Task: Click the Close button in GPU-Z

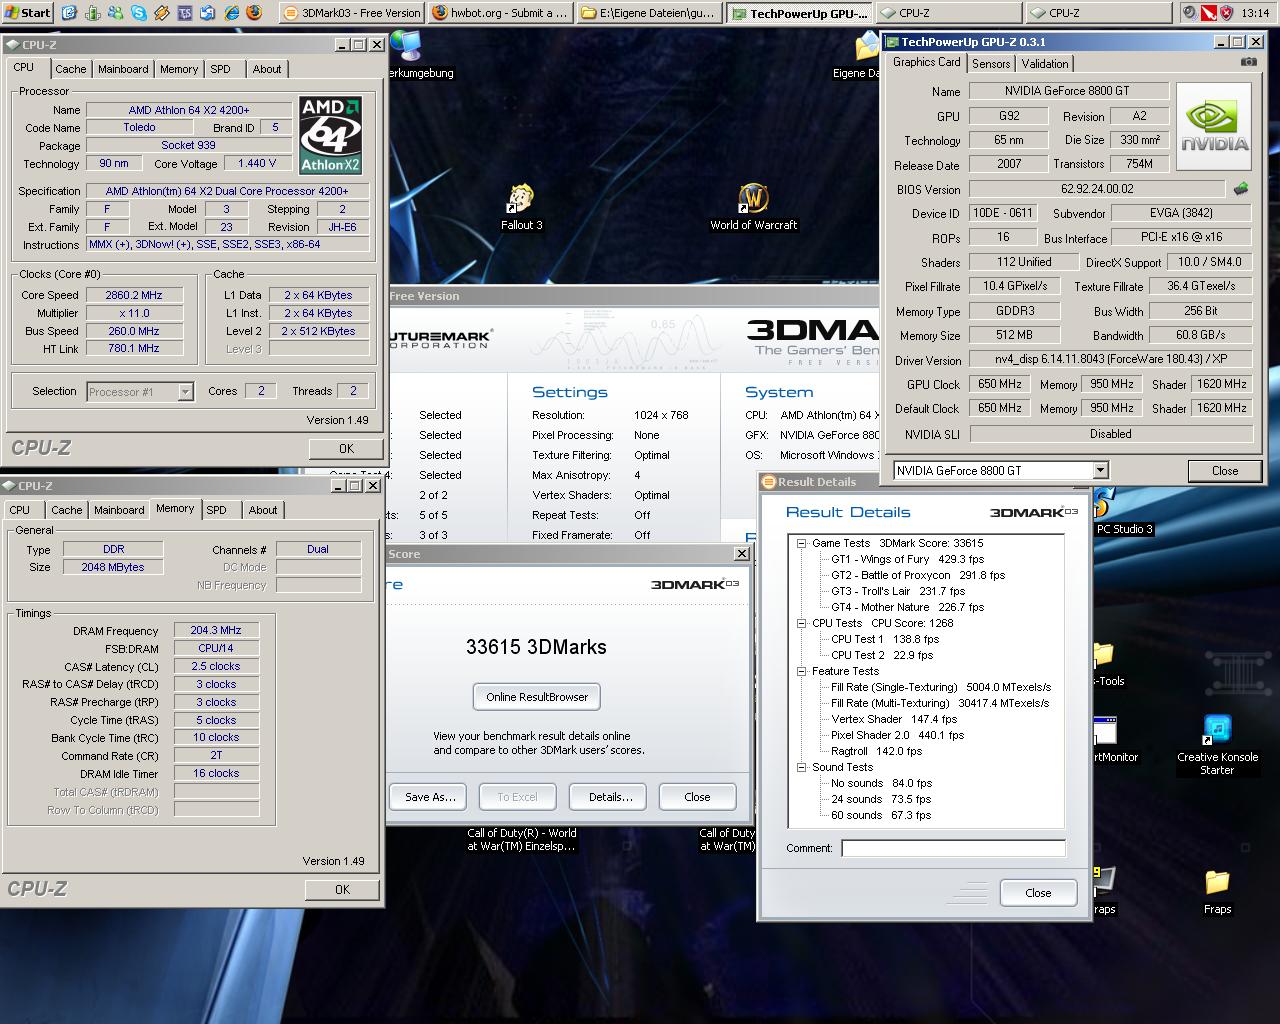Action: (x=1225, y=470)
